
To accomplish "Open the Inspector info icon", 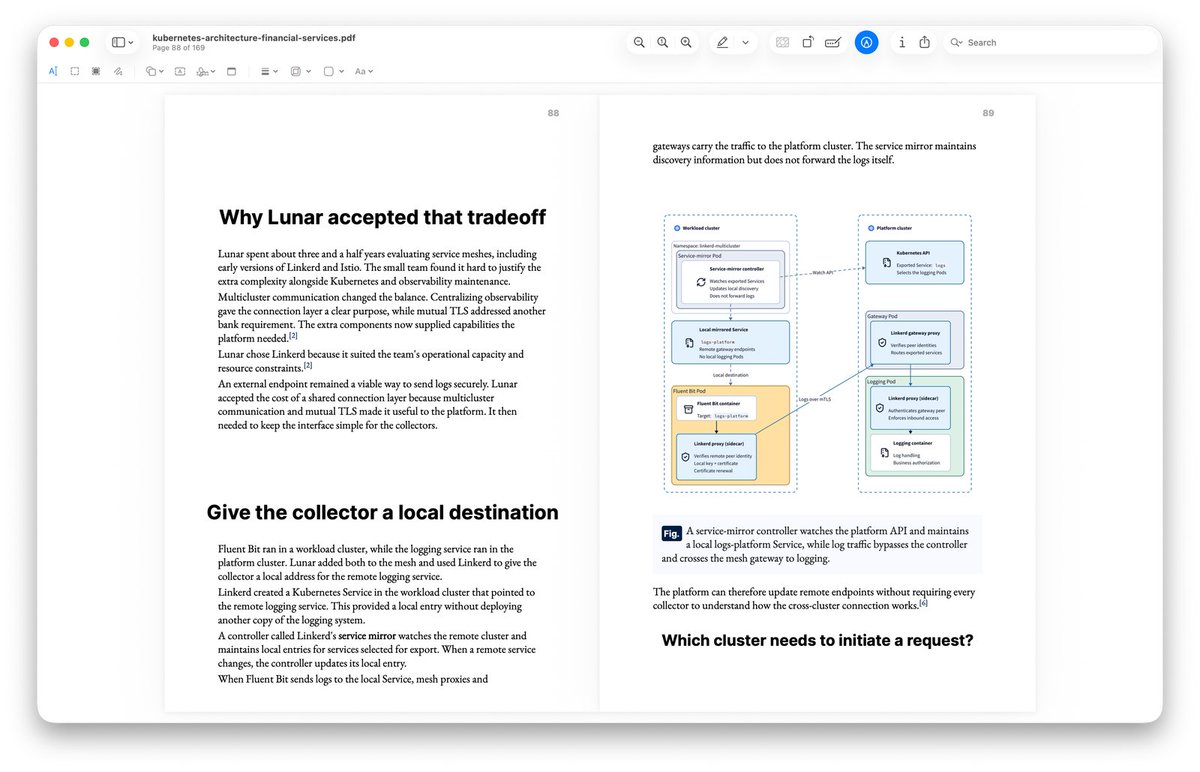I will pos(902,42).
